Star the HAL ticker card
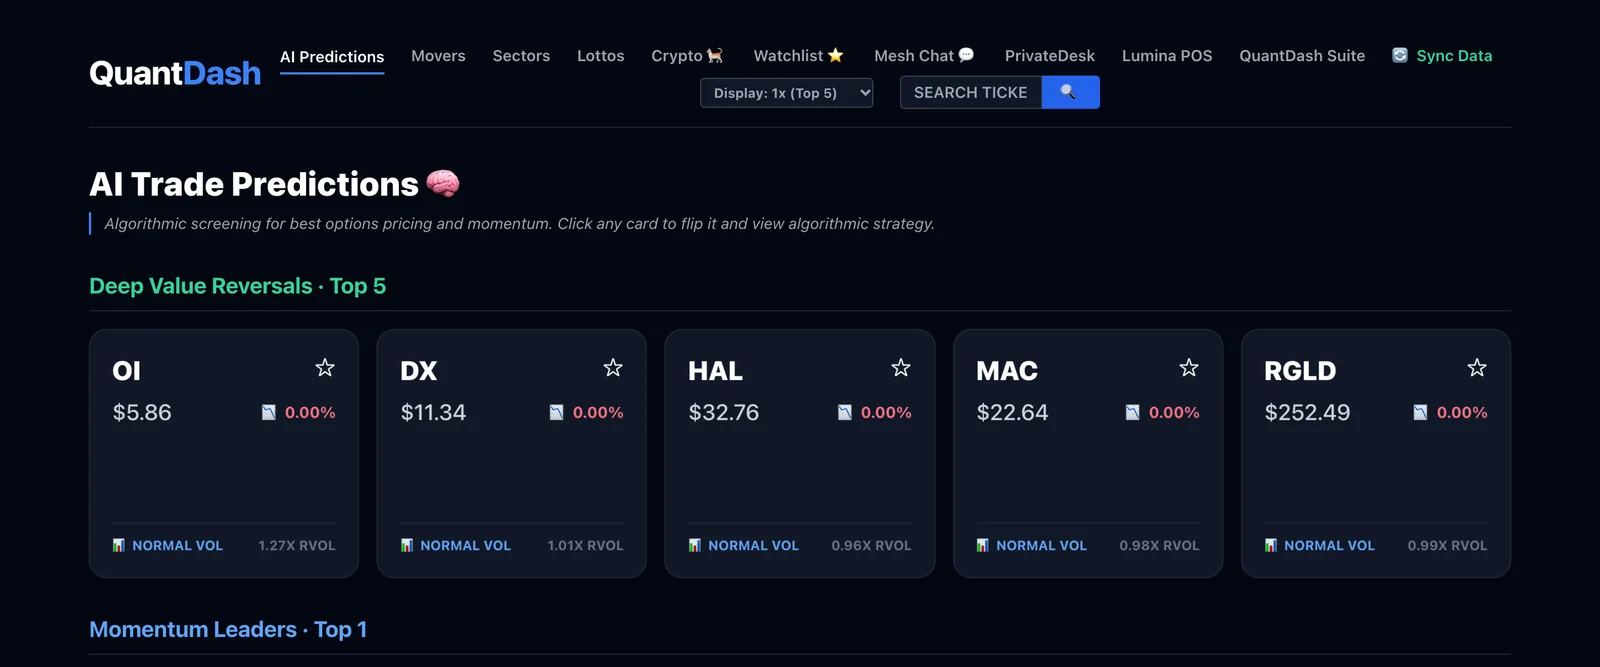Screen dimensions: 1600x667 point(901,368)
